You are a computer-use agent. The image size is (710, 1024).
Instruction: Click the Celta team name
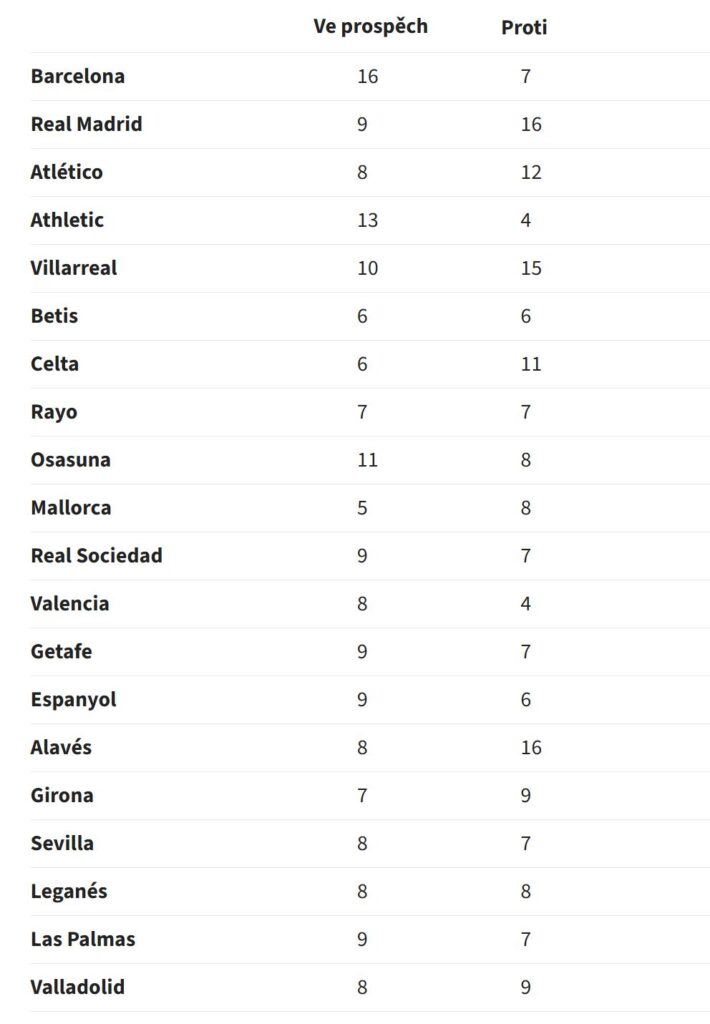55,364
